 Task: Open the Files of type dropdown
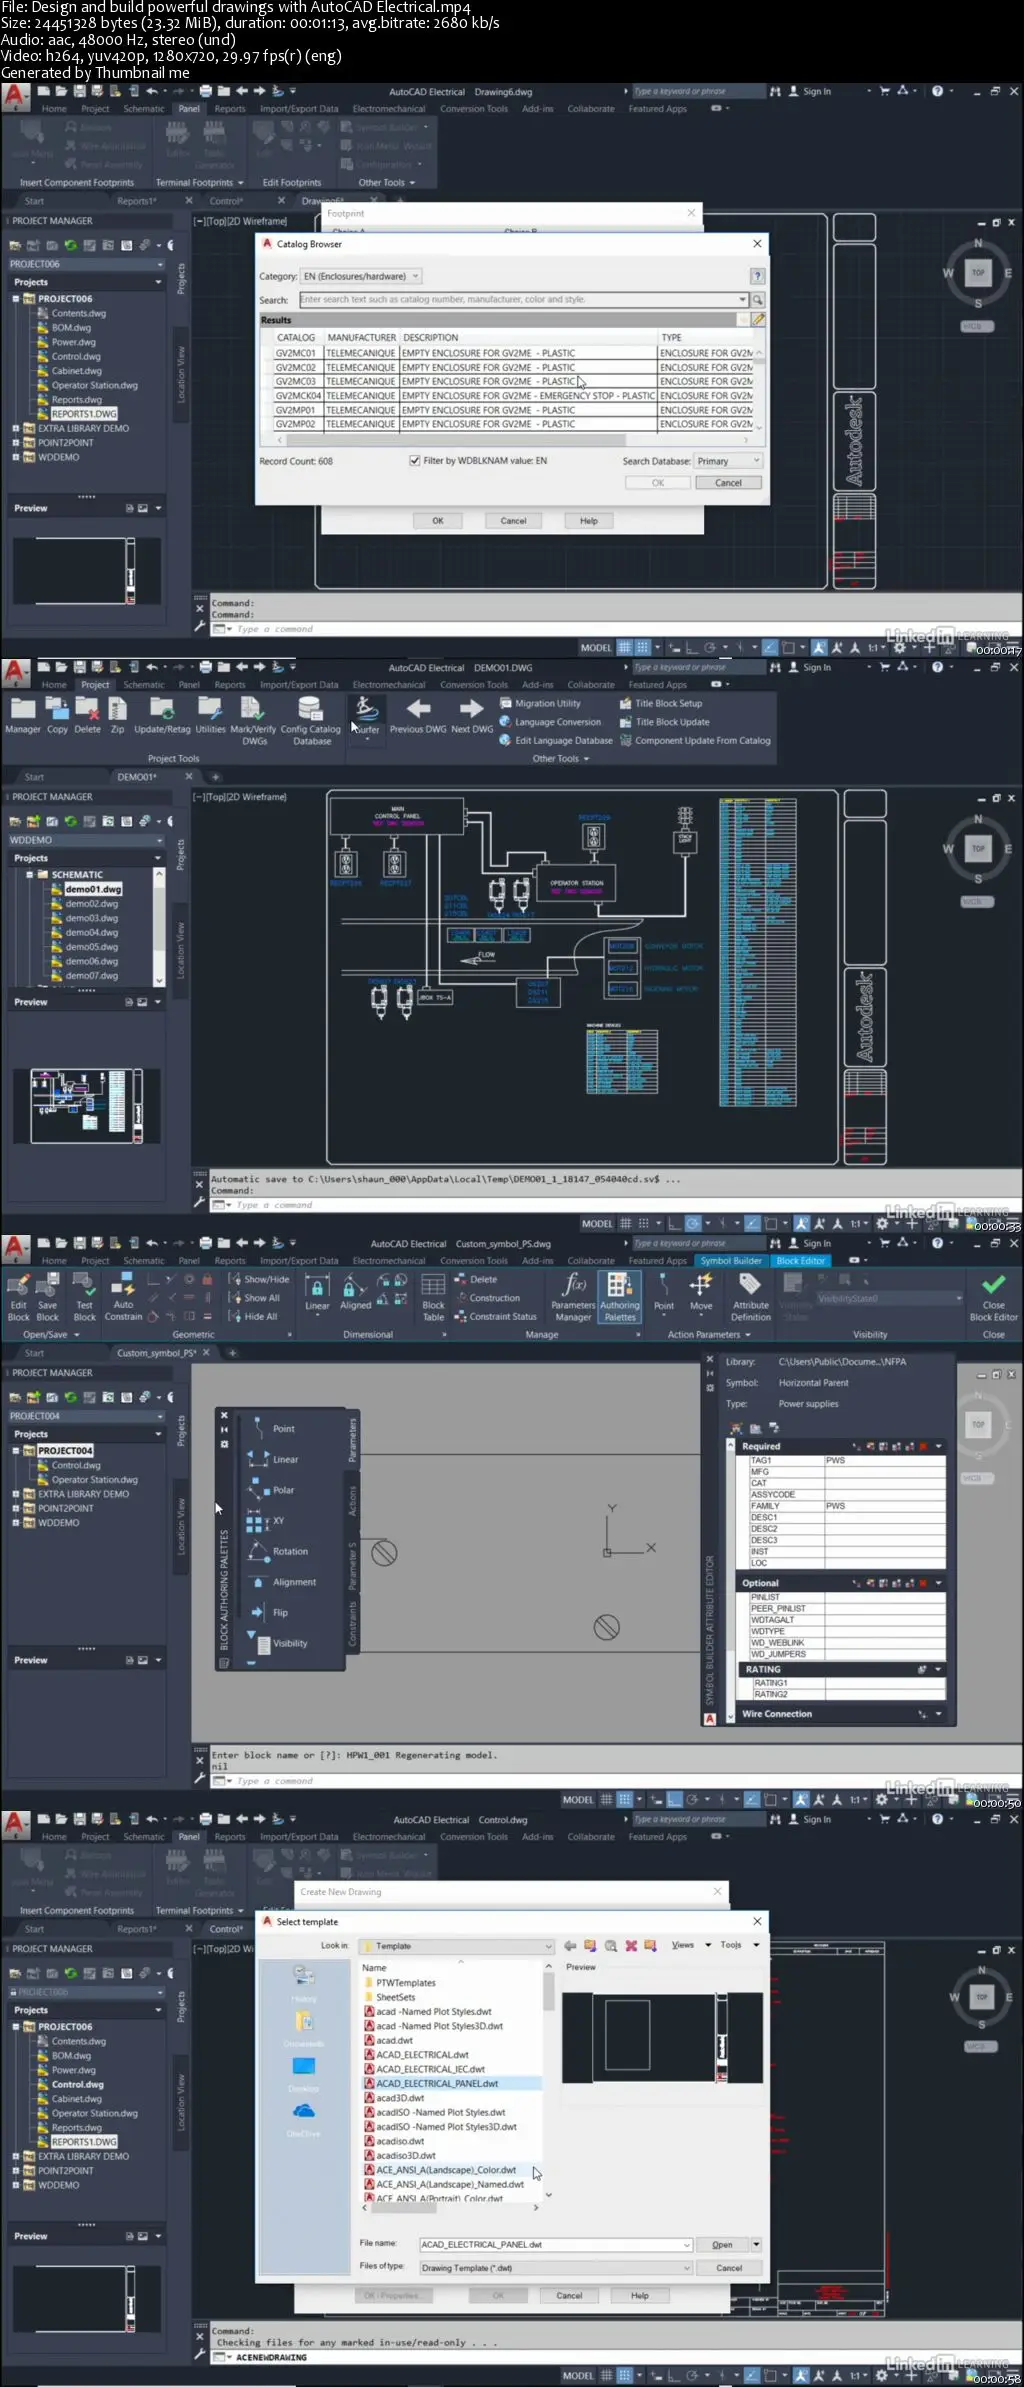pos(555,2268)
